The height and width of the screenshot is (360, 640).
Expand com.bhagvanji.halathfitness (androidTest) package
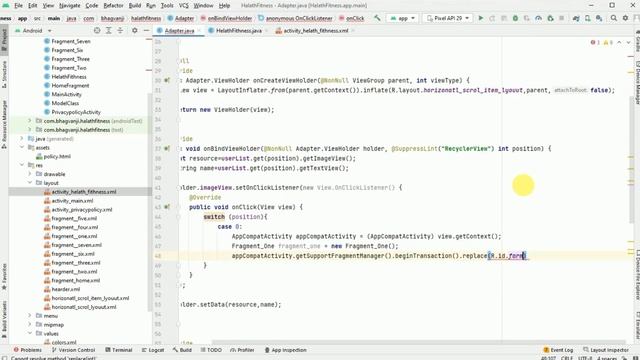29,121
